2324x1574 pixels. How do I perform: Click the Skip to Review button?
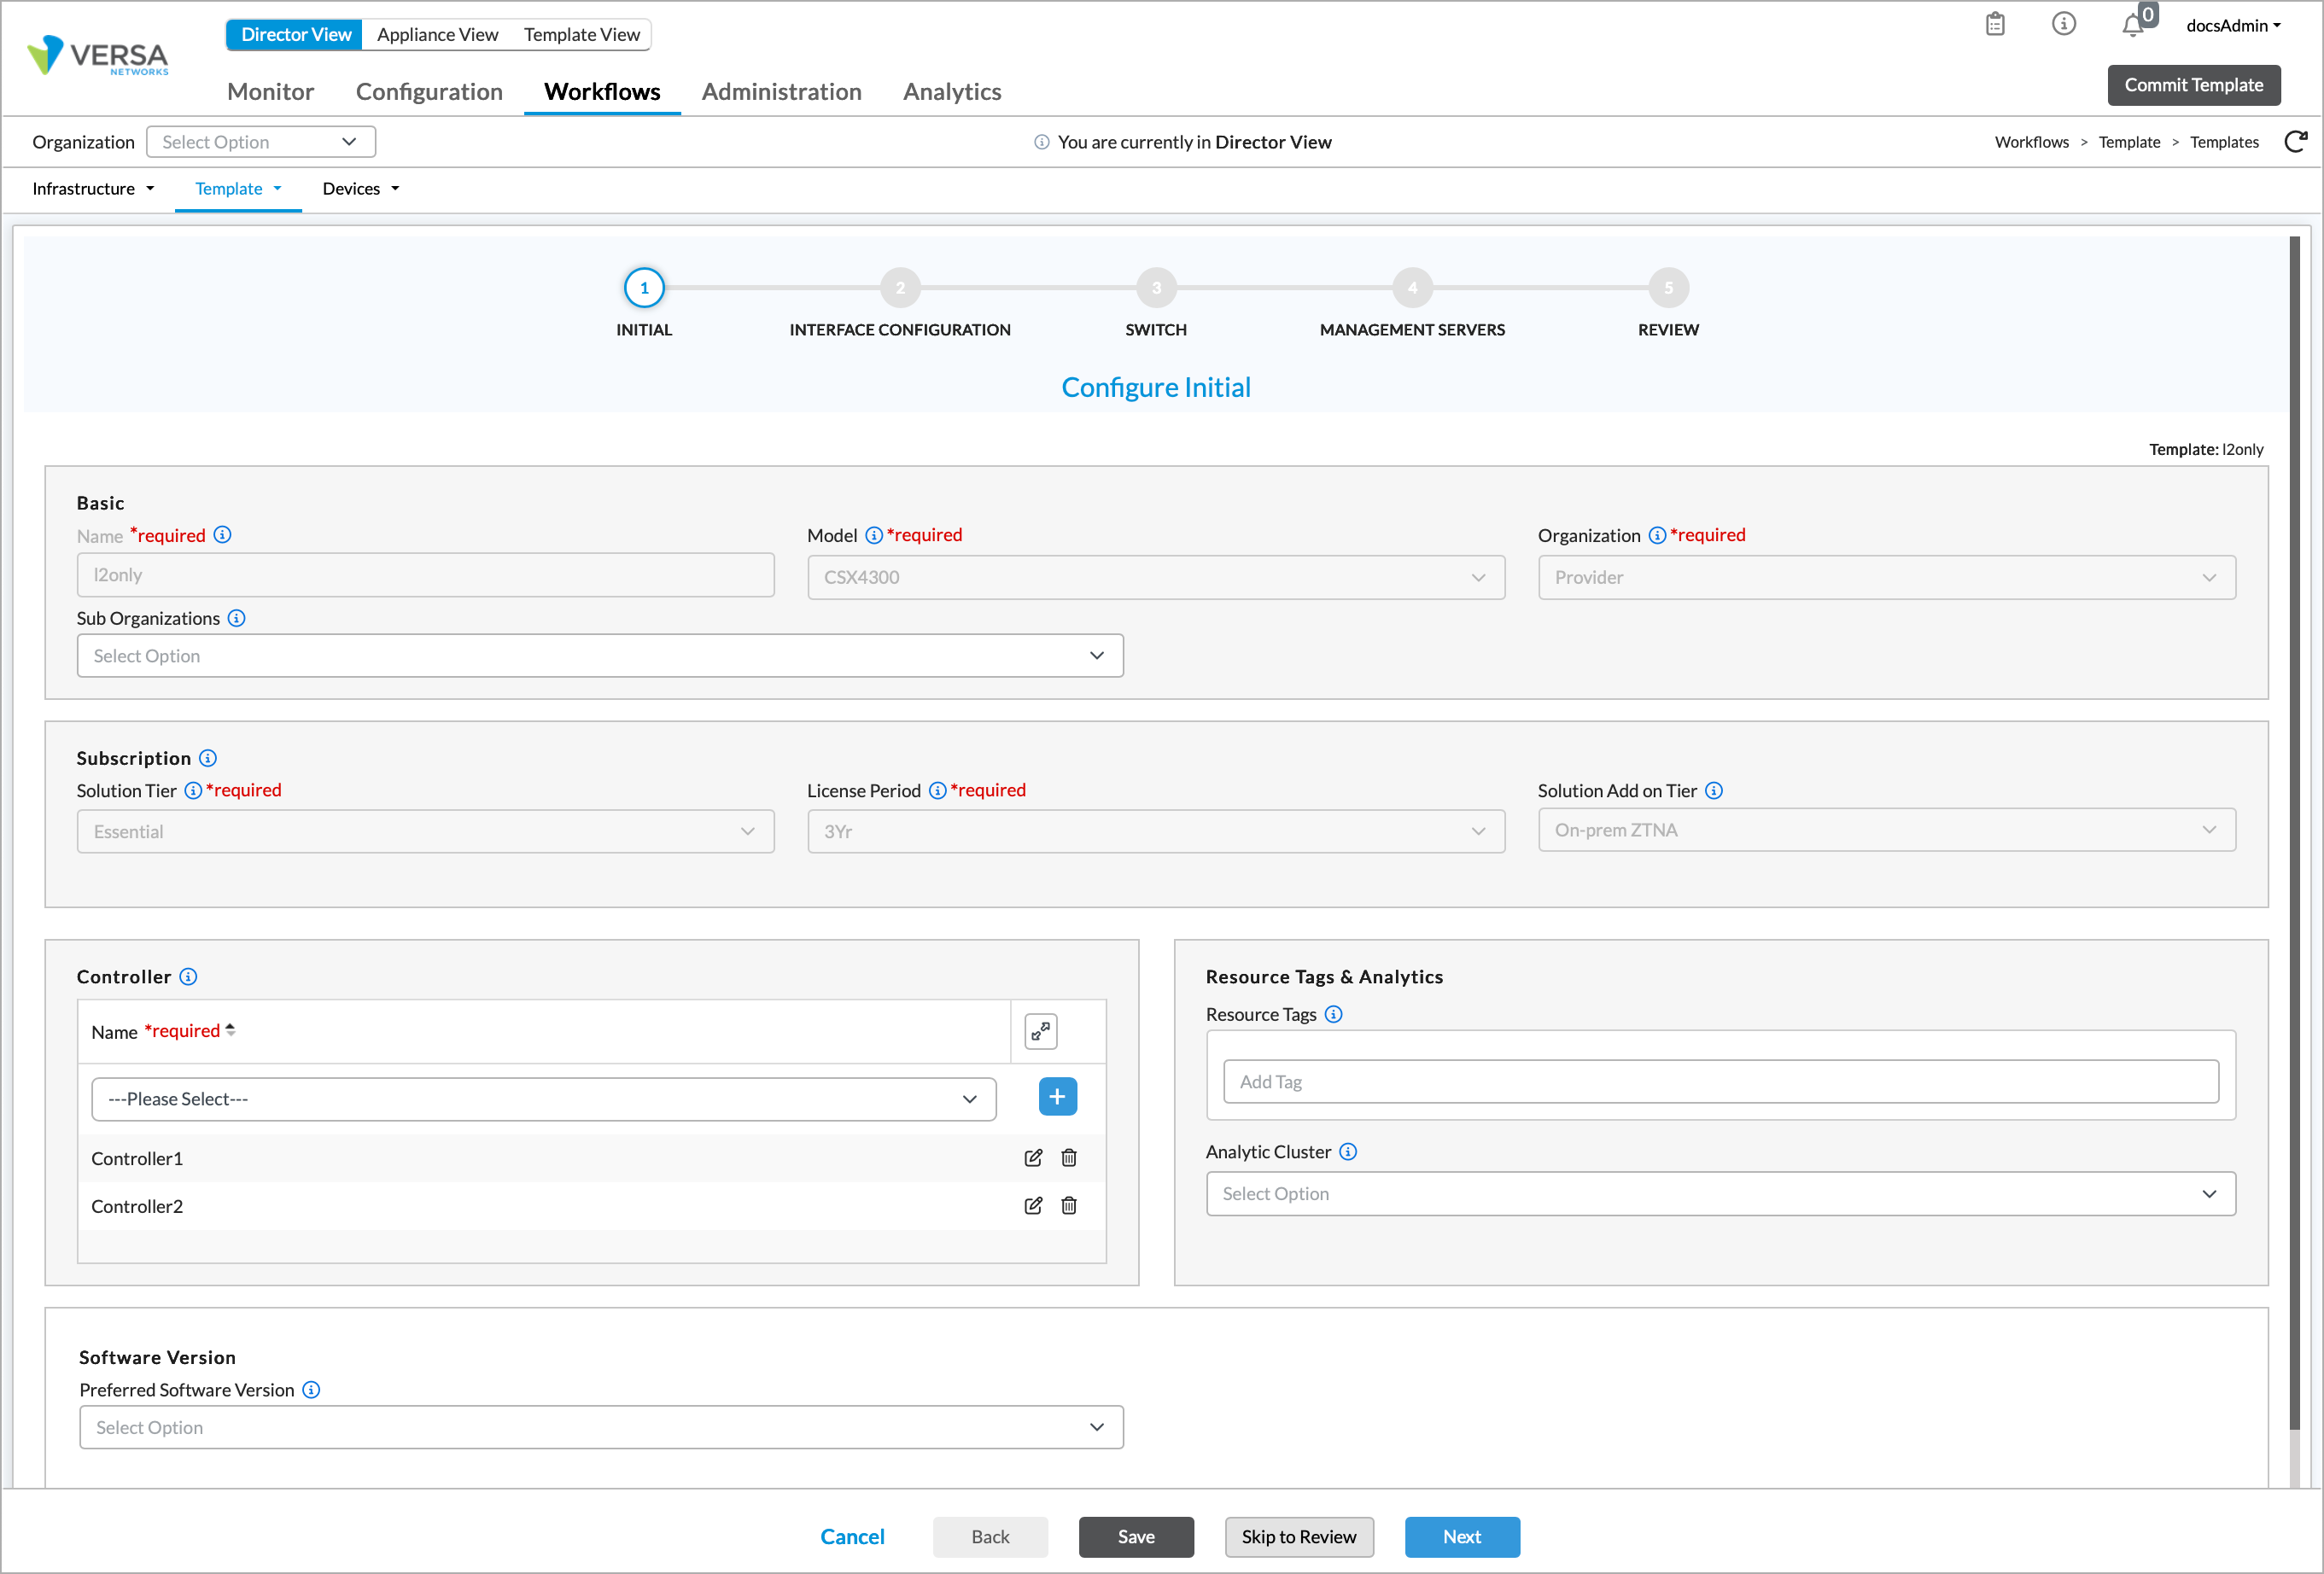coord(1298,1537)
